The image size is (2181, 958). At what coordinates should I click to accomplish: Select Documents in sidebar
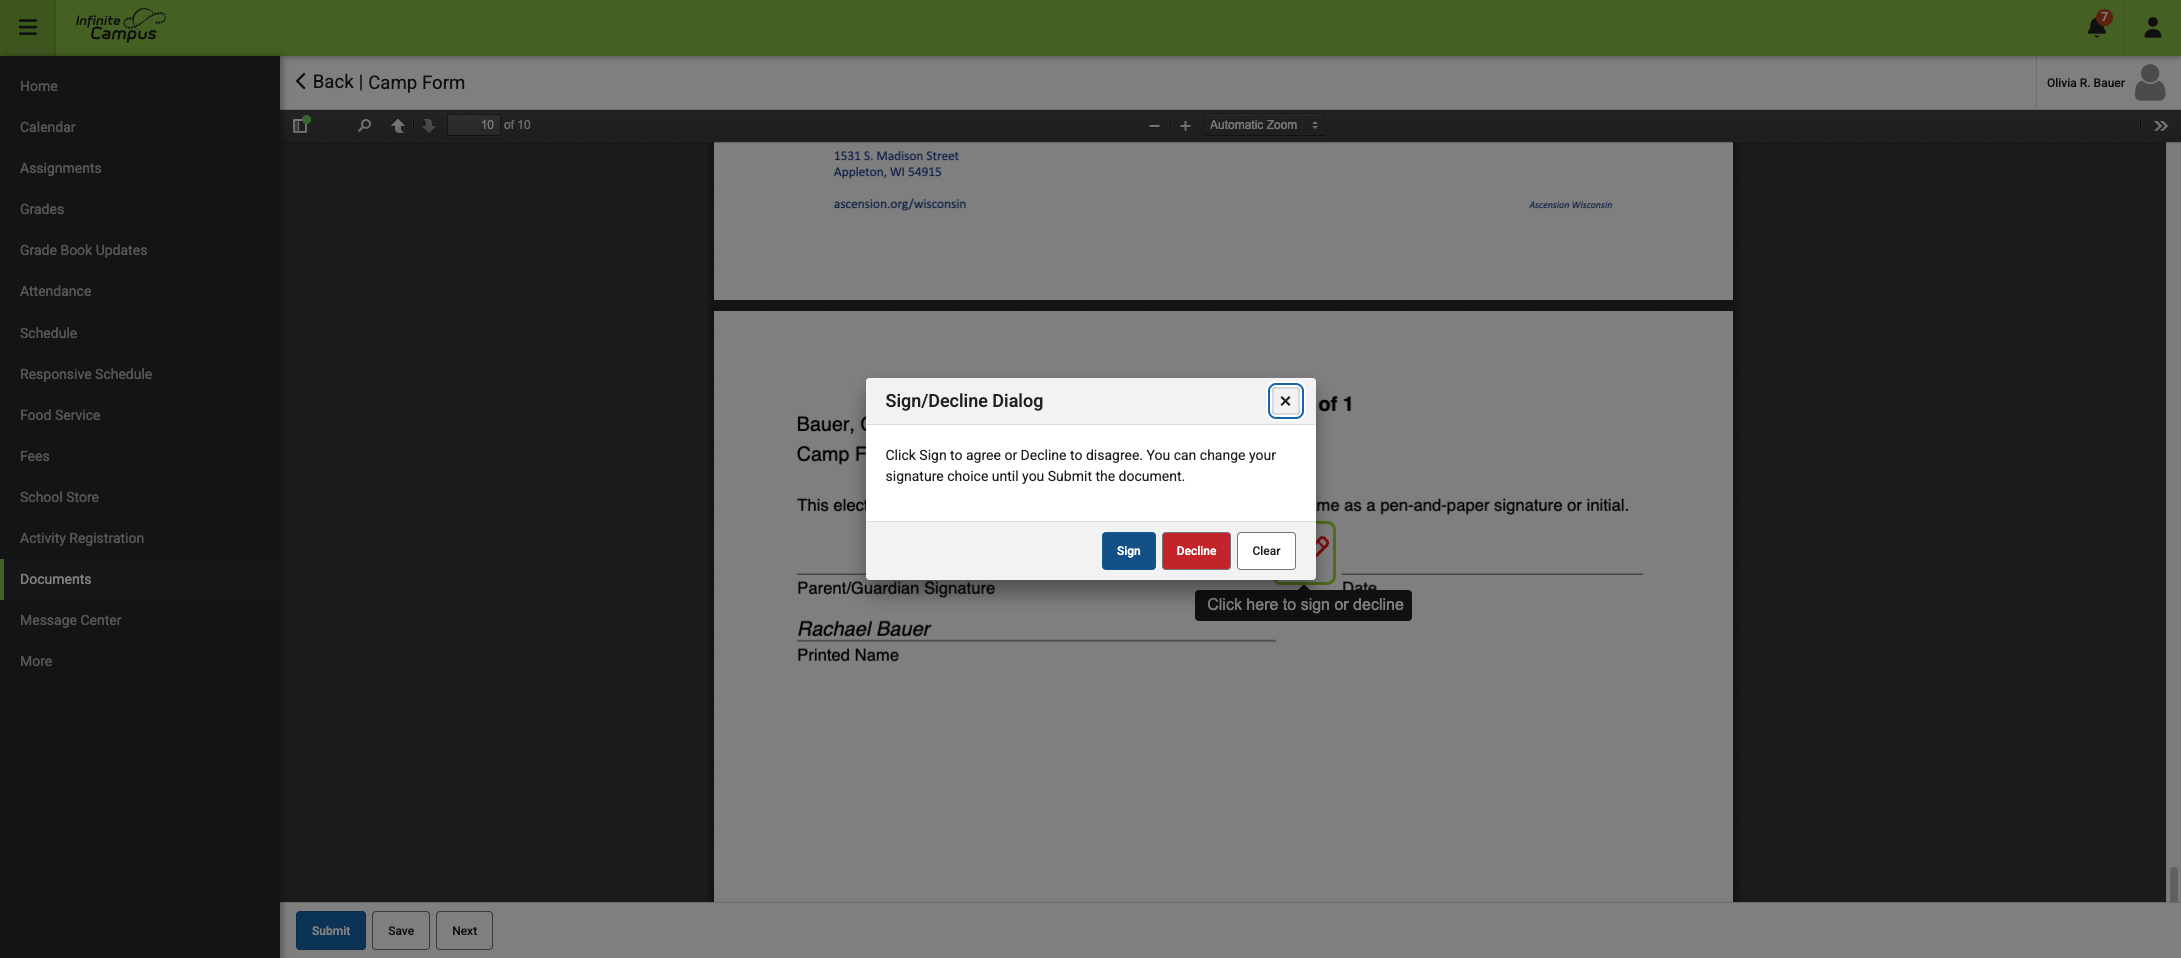[x=140, y=579]
